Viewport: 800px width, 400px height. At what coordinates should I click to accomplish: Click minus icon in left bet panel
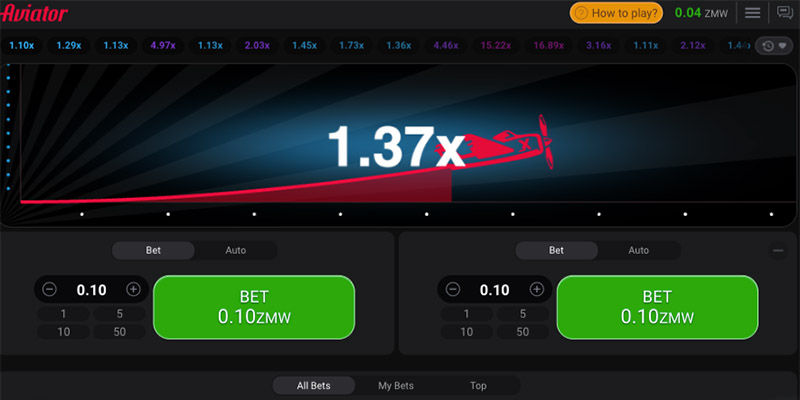point(50,289)
